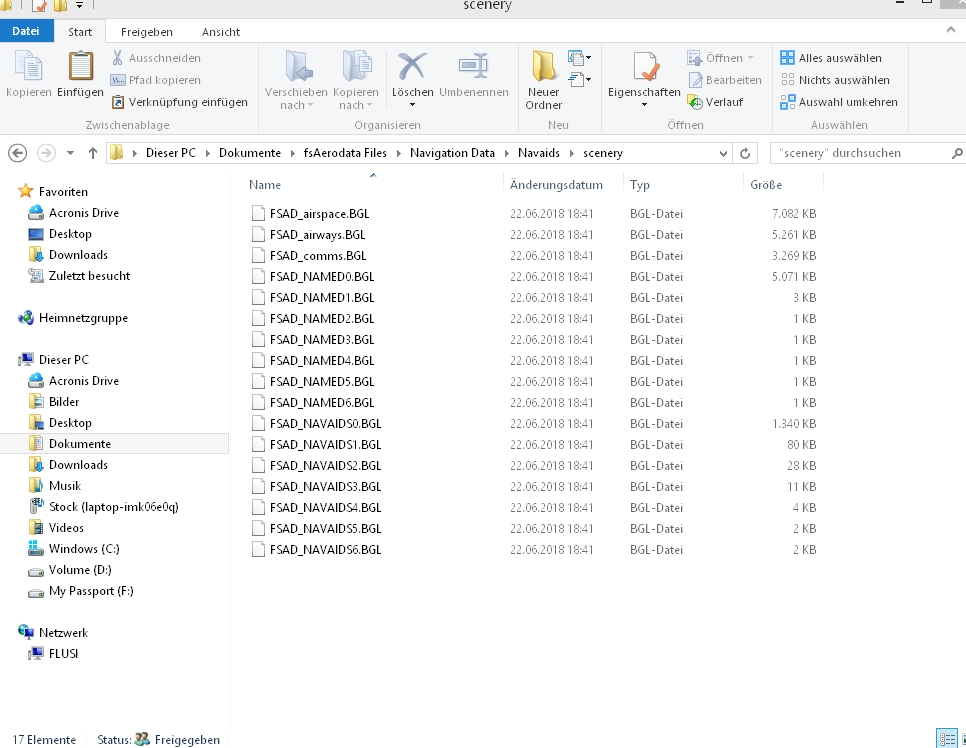966x748 pixels.
Task: Sort files by the Größe column header
Action: coord(766,185)
